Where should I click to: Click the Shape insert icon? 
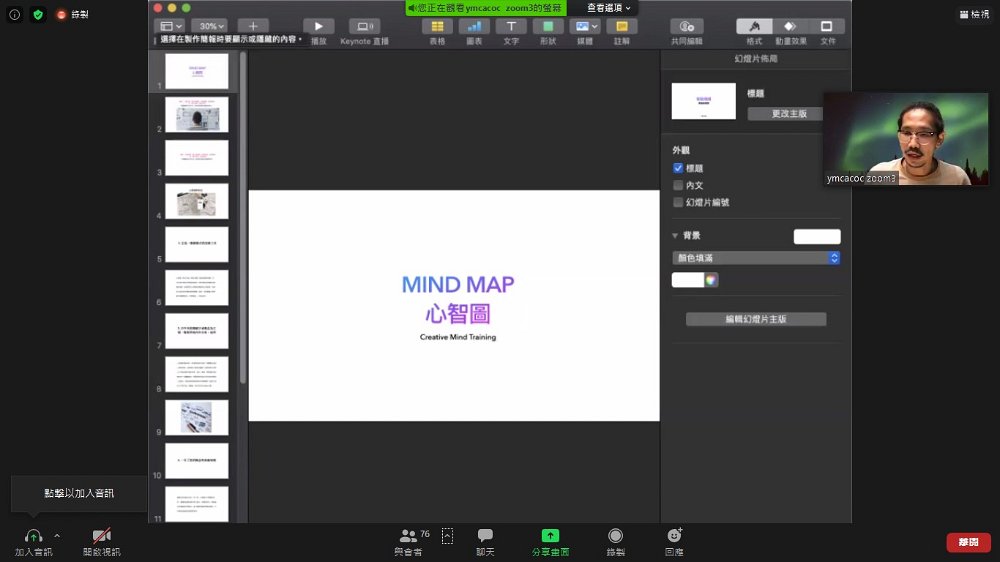click(548, 26)
